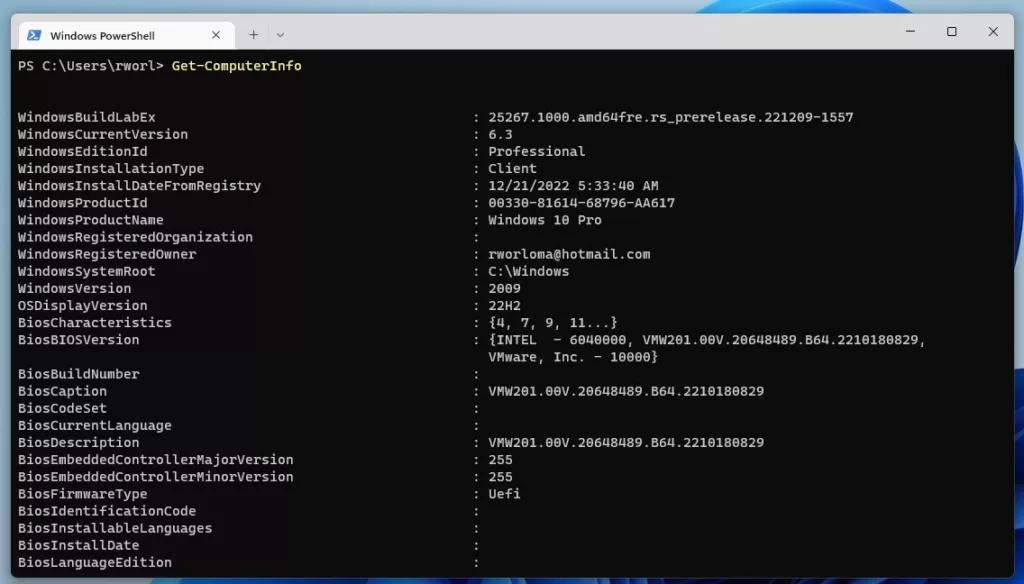The image size is (1024, 584).
Task: Click the install date 12/21/2022 5:33:40 AM
Action: [x=573, y=186]
